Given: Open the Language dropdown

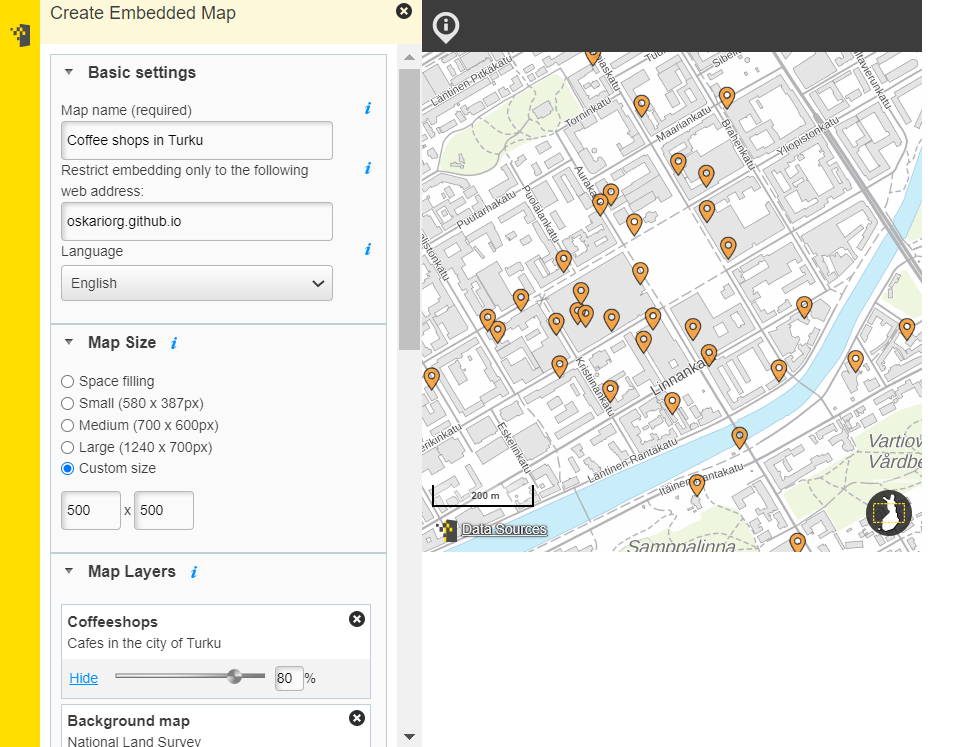Looking at the screenshot, I should [x=197, y=283].
